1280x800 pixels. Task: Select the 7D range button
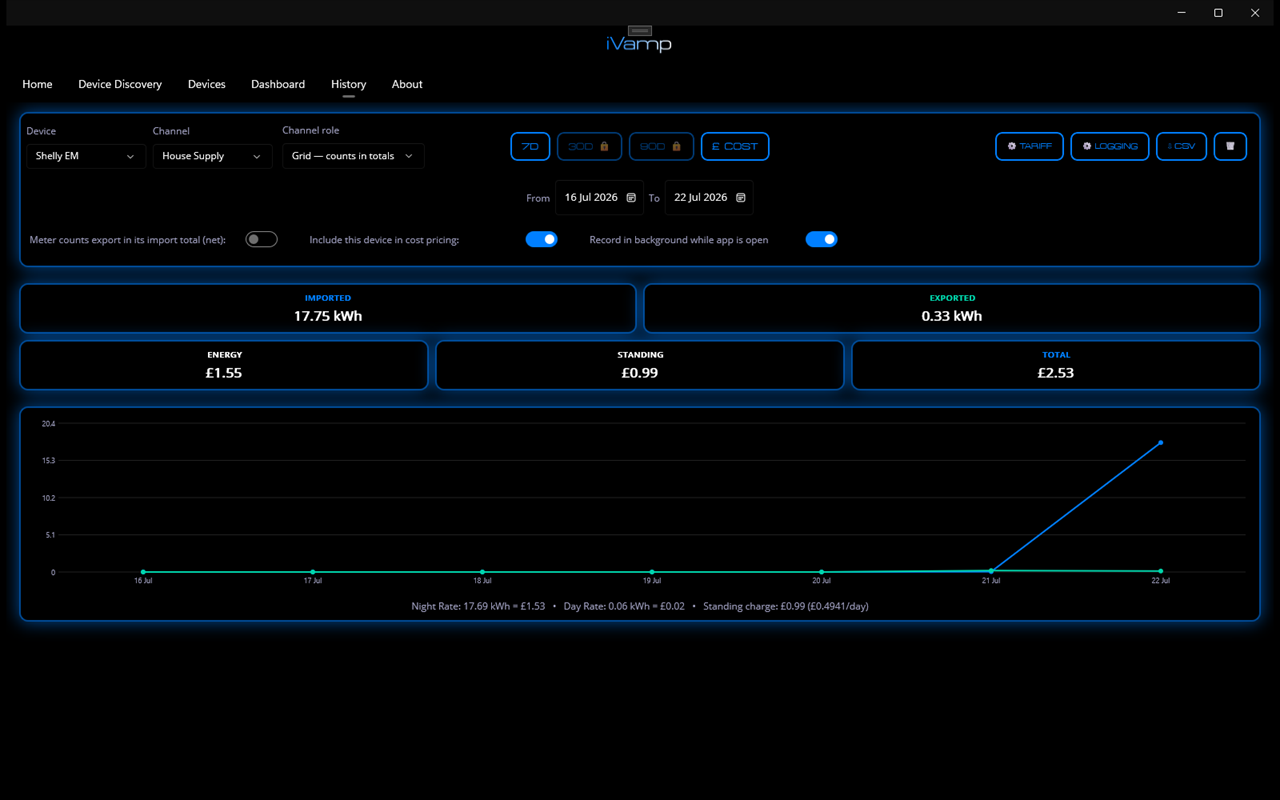click(530, 146)
